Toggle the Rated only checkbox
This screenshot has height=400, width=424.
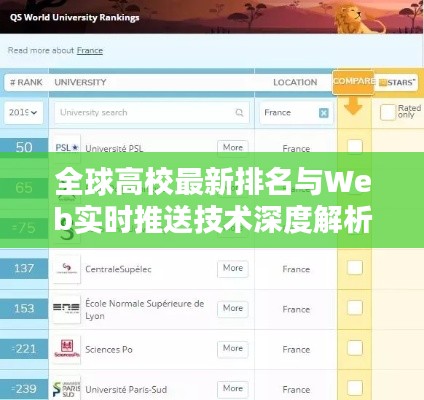pyautogui.click(x=387, y=112)
